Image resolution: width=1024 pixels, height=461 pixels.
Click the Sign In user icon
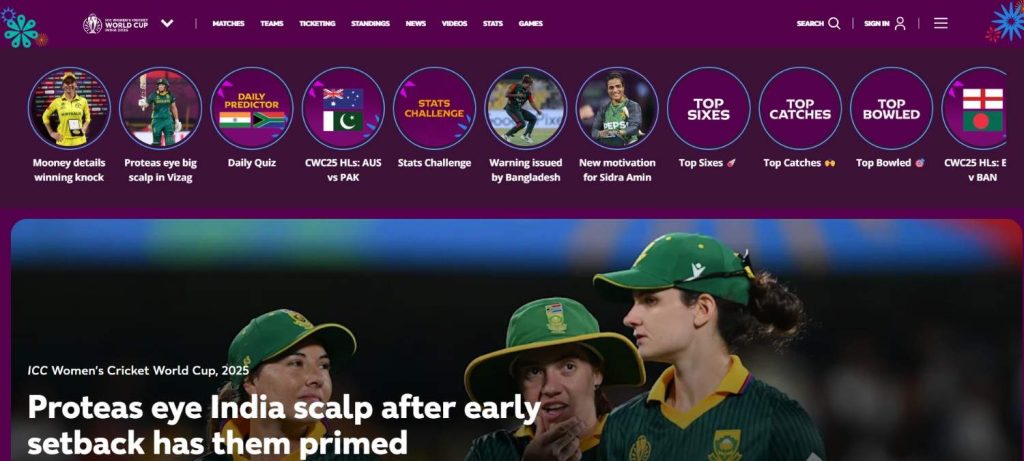pos(900,24)
